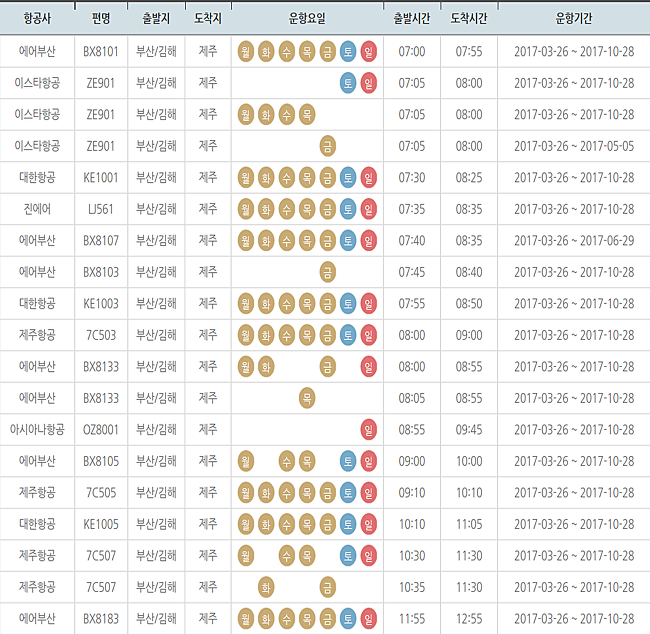Click the 일 day icon in the 07:05 weekend ZE901 row
Image resolution: width=650 pixels, height=634 pixels.
(x=369, y=83)
